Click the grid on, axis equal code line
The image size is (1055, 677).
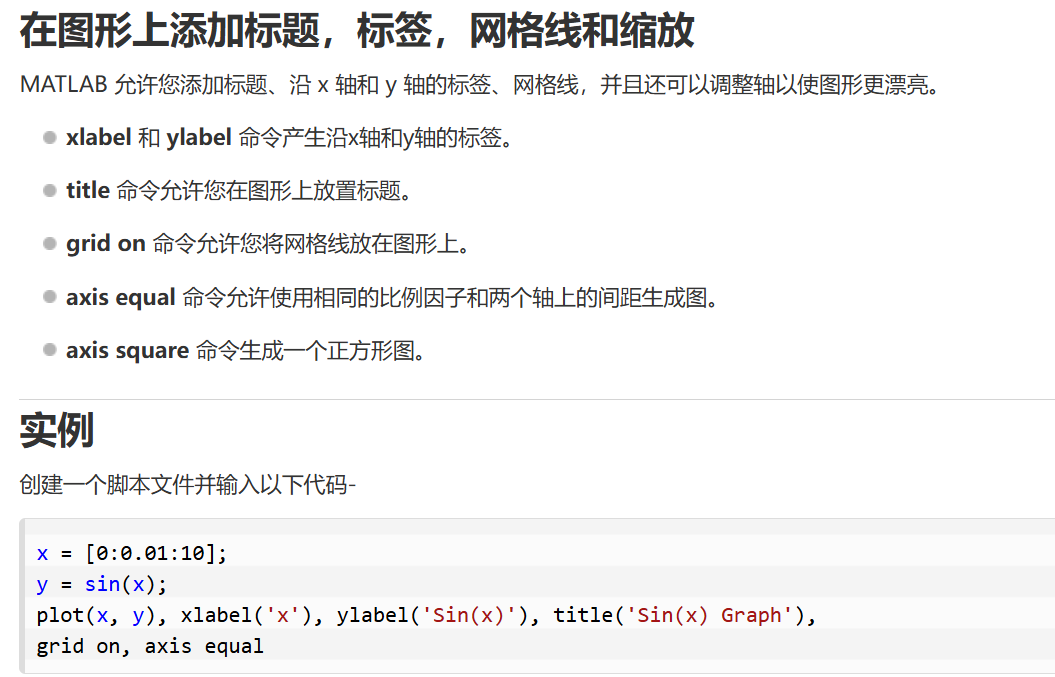coord(150,646)
